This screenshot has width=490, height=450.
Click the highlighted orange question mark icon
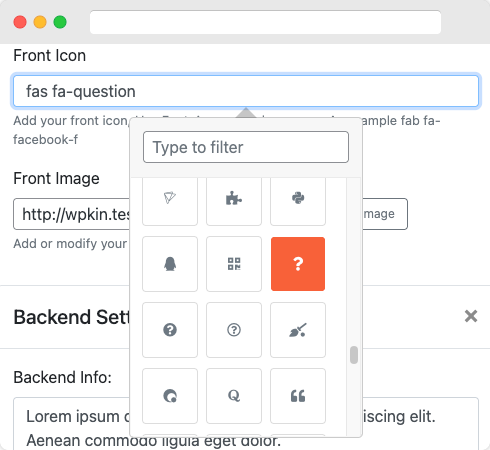[298, 264]
